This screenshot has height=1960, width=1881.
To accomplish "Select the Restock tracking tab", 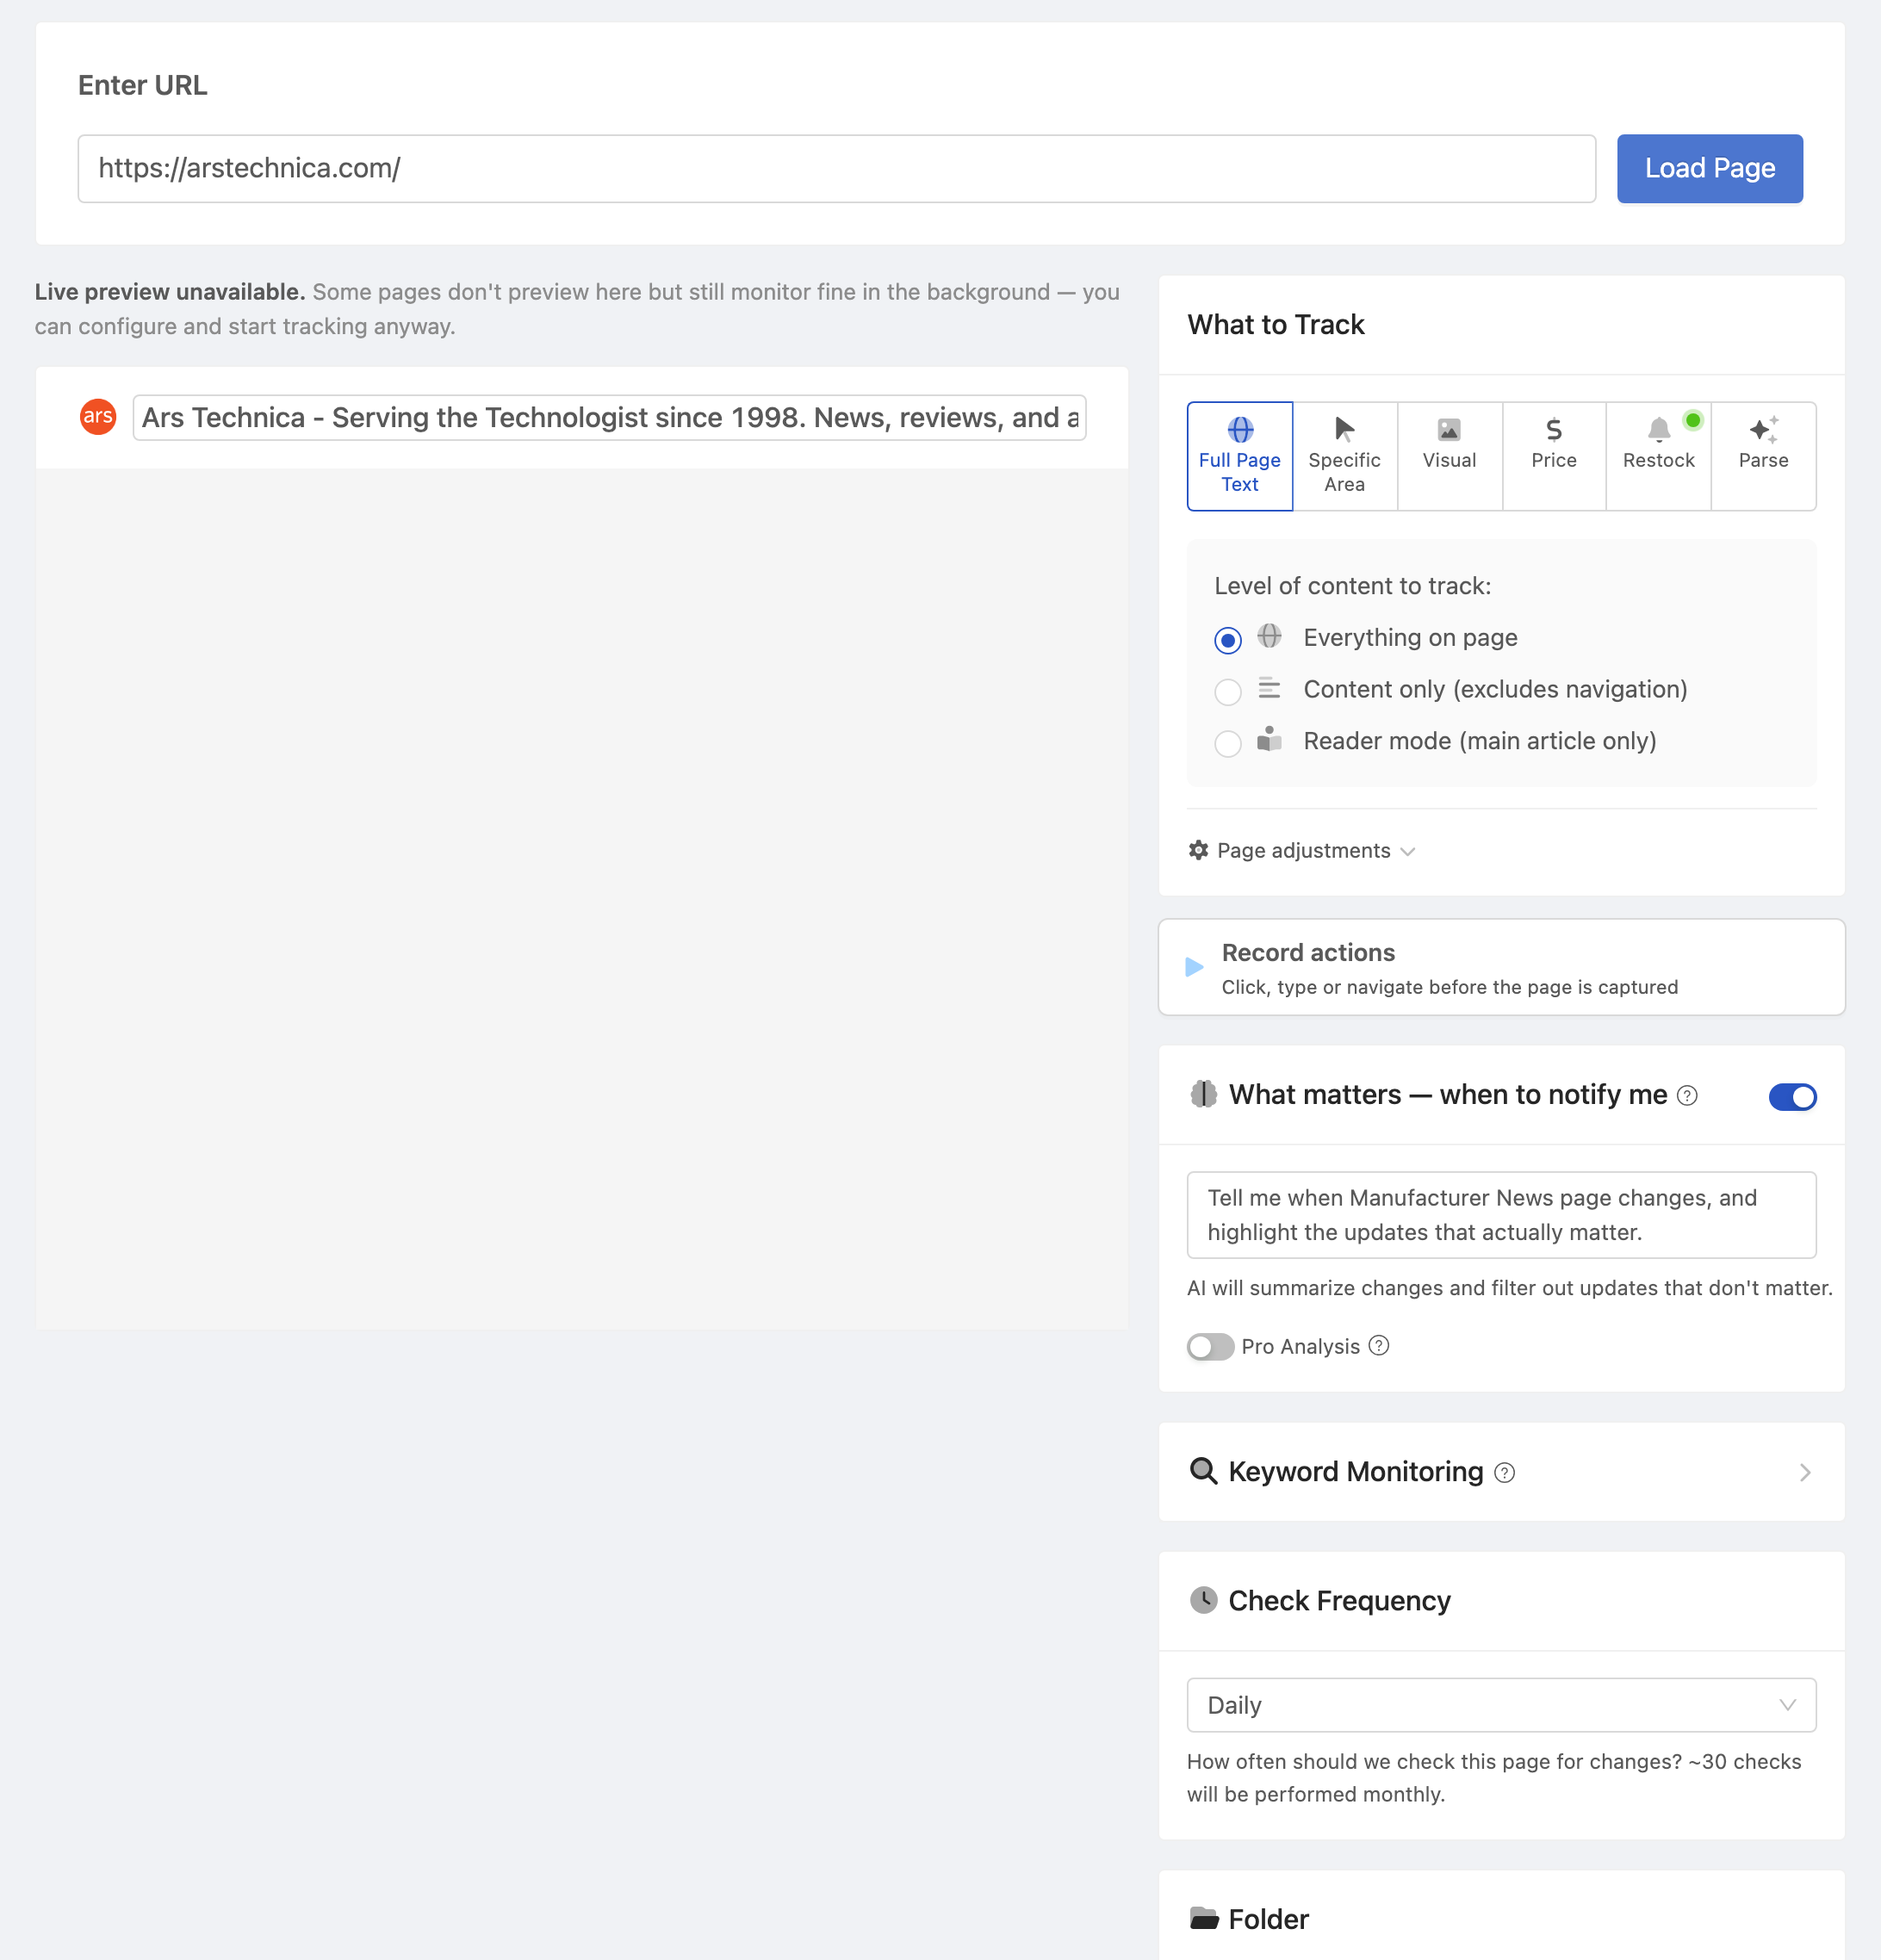I will (1658, 456).
